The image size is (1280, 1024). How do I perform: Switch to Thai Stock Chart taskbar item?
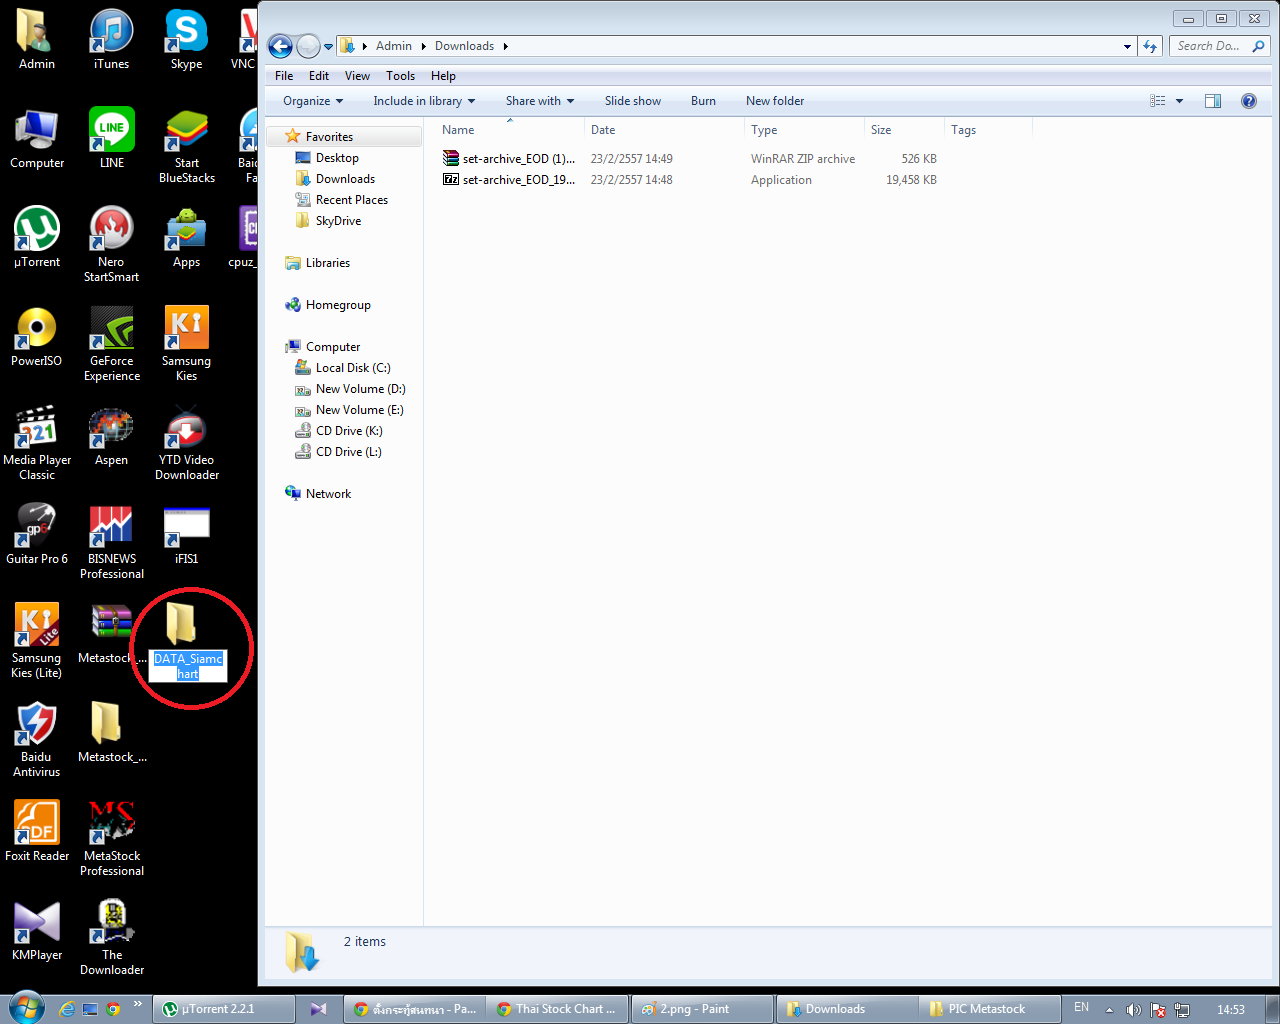pos(559,1009)
